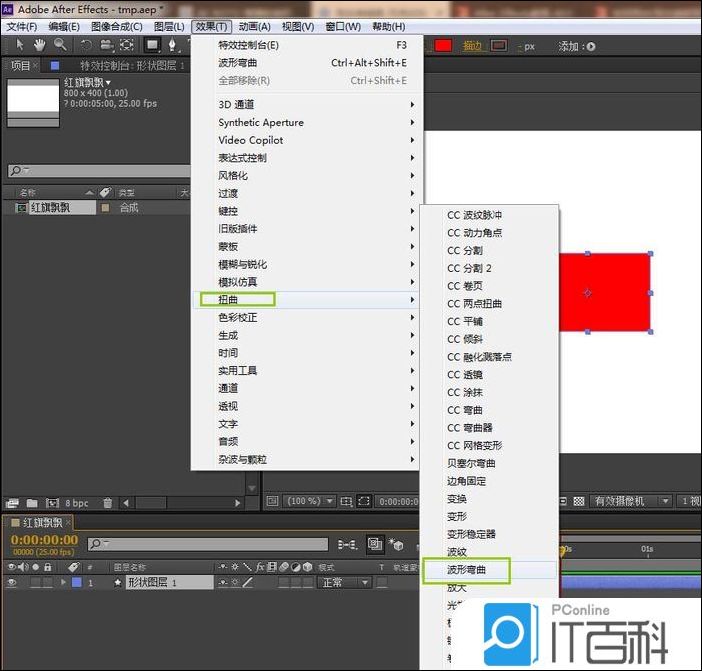Click the trash delete icon in project panel
The height and width of the screenshot is (671, 702).
(x=107, y=503)
